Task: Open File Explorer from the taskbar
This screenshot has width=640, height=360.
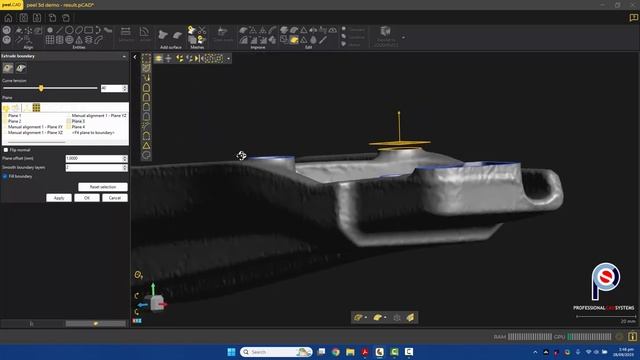Action: (350, 352)
